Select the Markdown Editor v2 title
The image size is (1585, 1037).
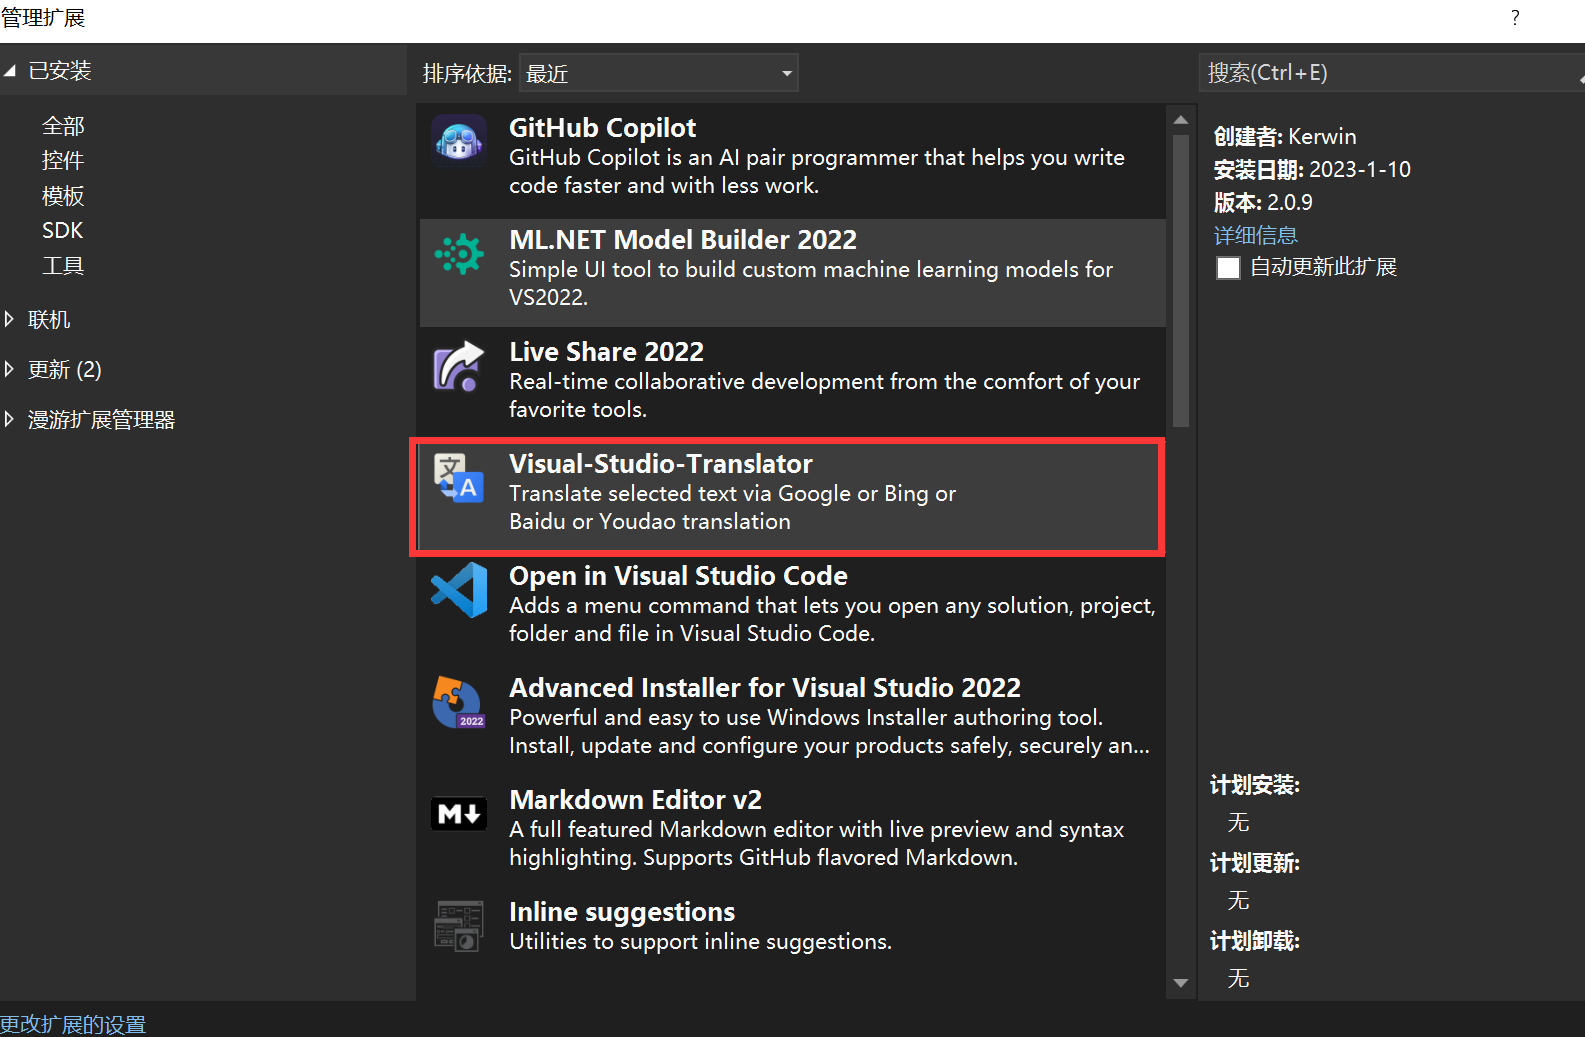point(635,800)
